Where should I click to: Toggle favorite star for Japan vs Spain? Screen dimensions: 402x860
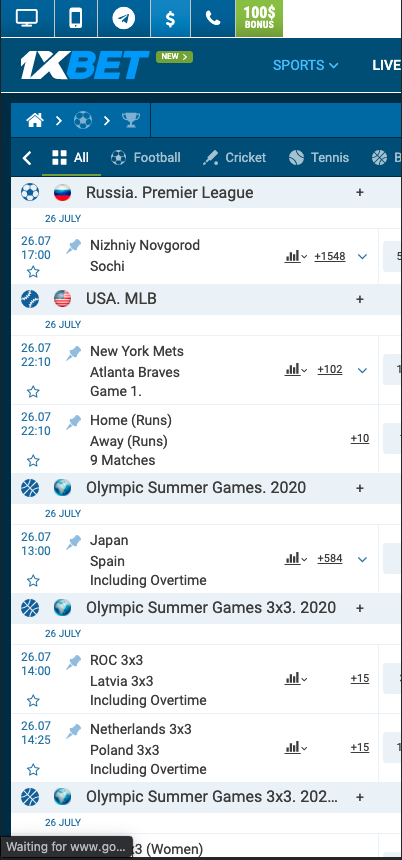point(33,581)
